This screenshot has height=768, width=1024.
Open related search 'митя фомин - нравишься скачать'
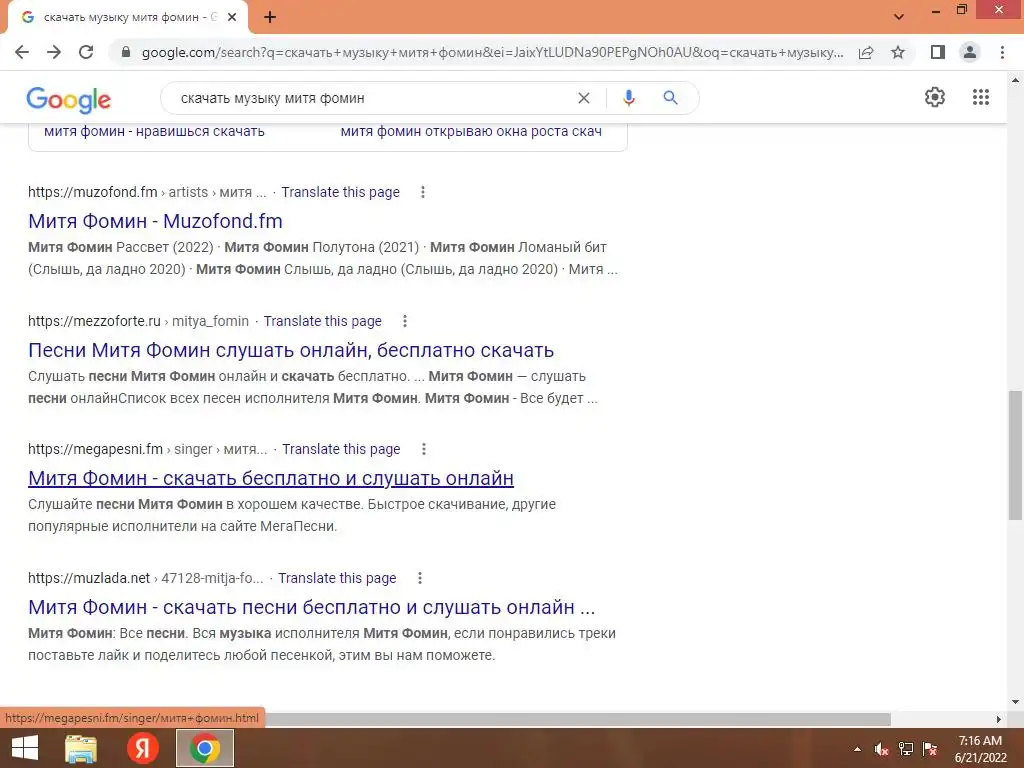click(x=154, y=131)
